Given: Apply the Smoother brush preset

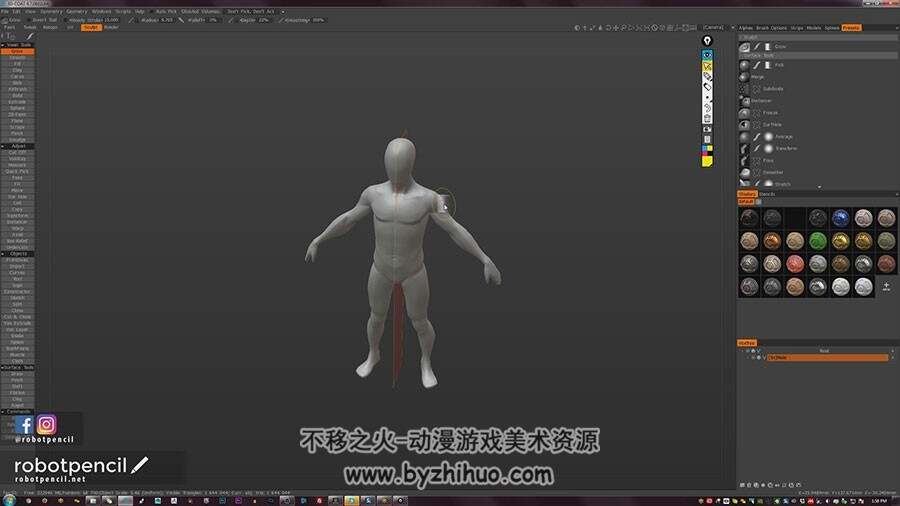Looking at the screenshot, I should point(773,173).
